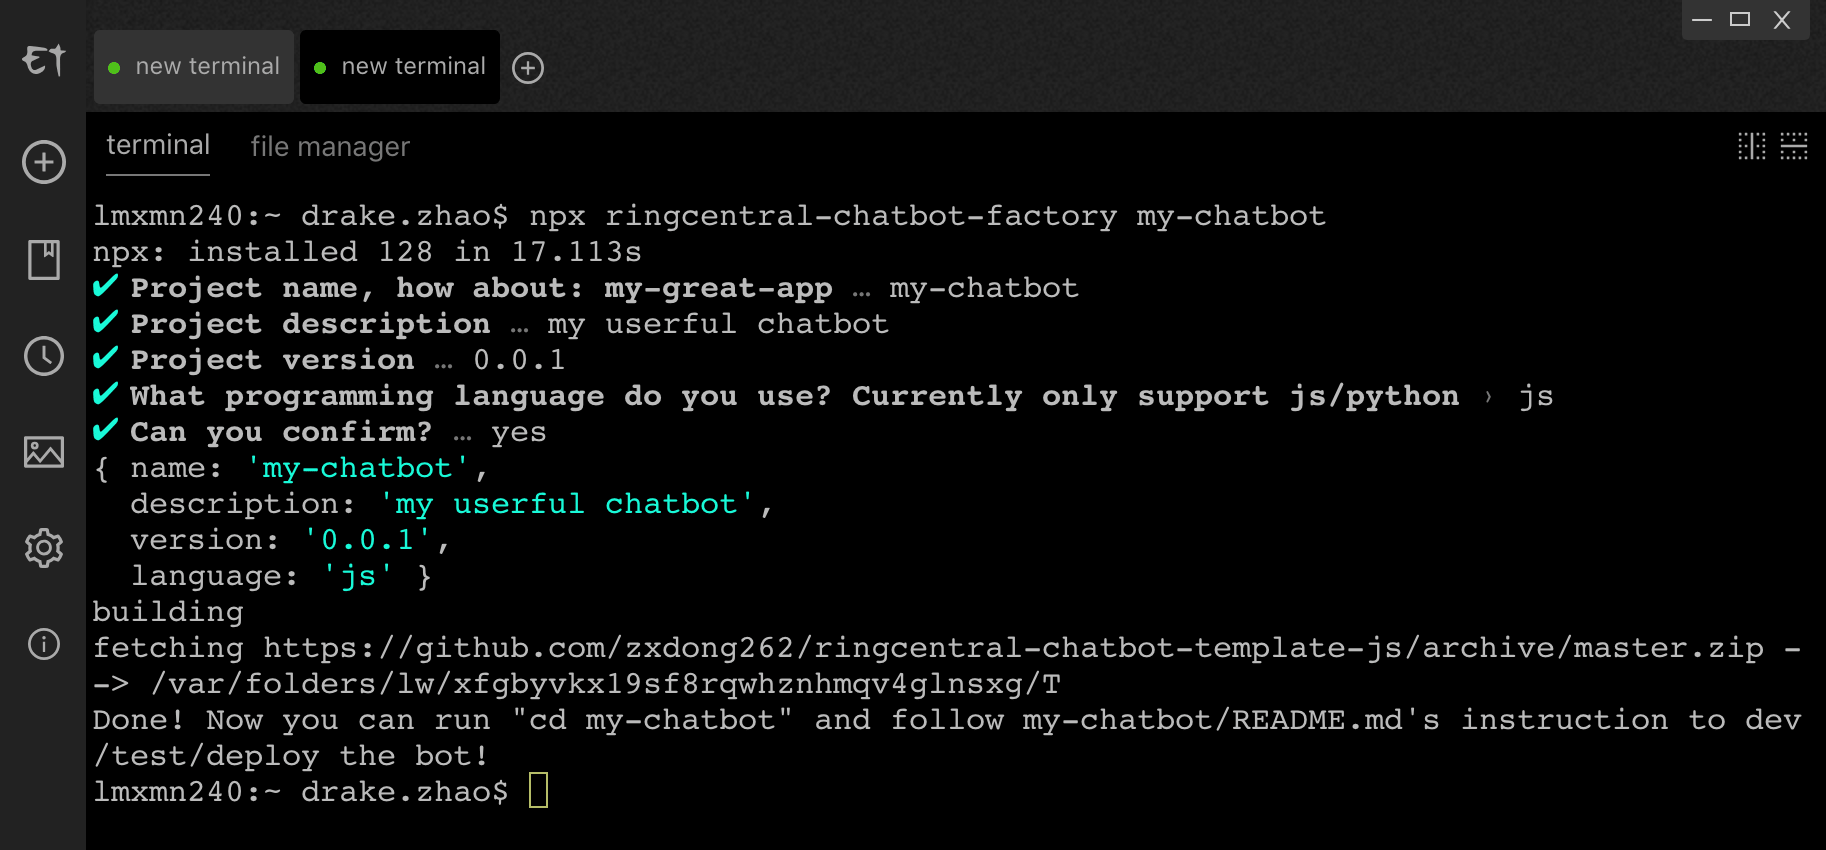The width and height of the screenshot is (1826, 850).
Task: Click the 'Done! Now you can run' line
Action: pos(946,720)
